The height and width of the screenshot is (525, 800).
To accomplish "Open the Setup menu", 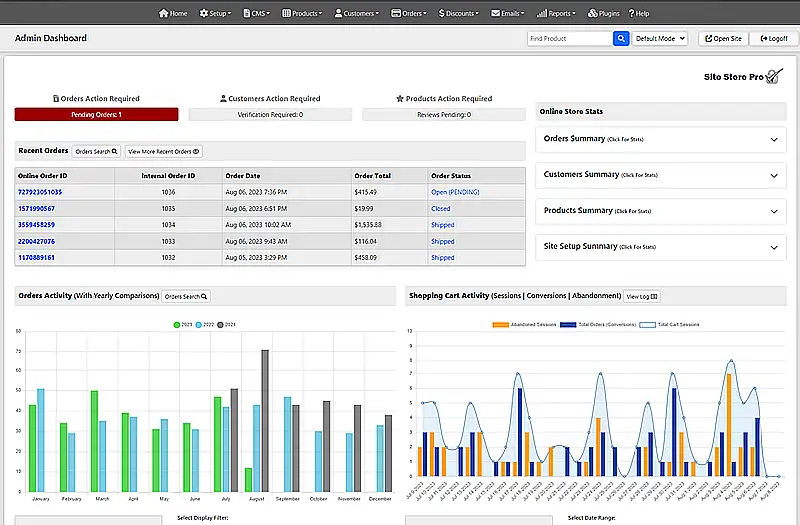I will (215, 13).
